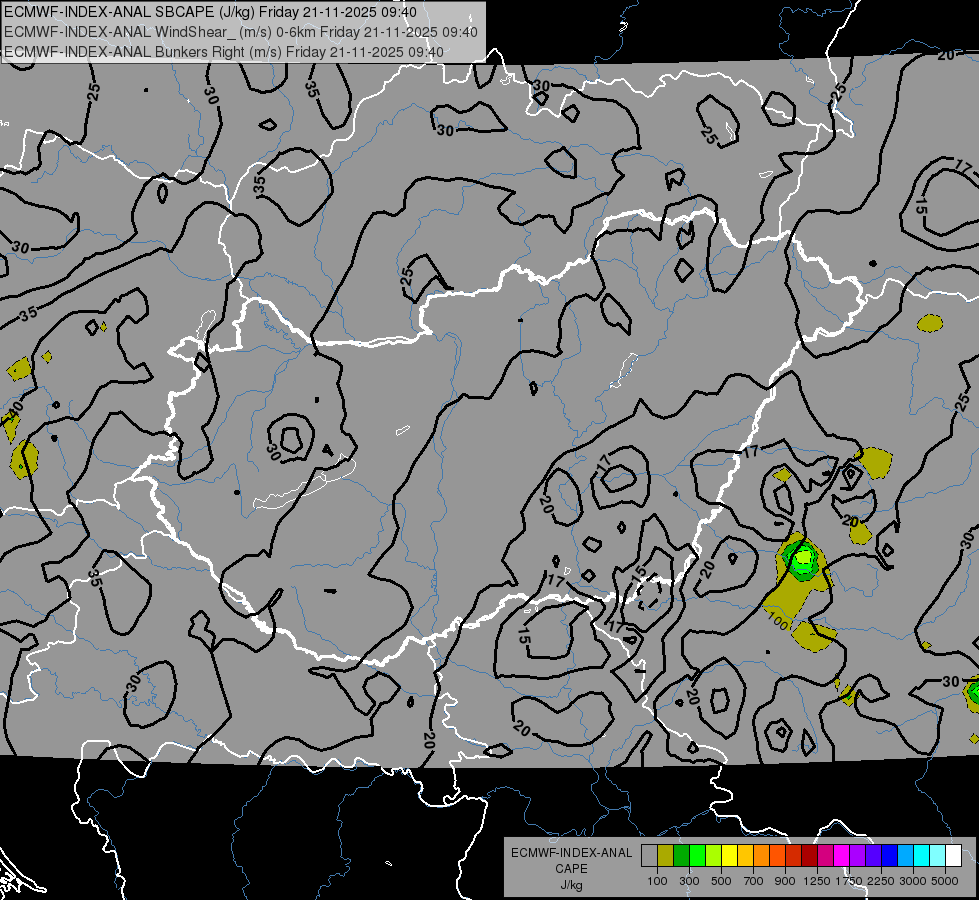Click the legend value 100
Screen dimensions: 979x900
tap(657, 881)
